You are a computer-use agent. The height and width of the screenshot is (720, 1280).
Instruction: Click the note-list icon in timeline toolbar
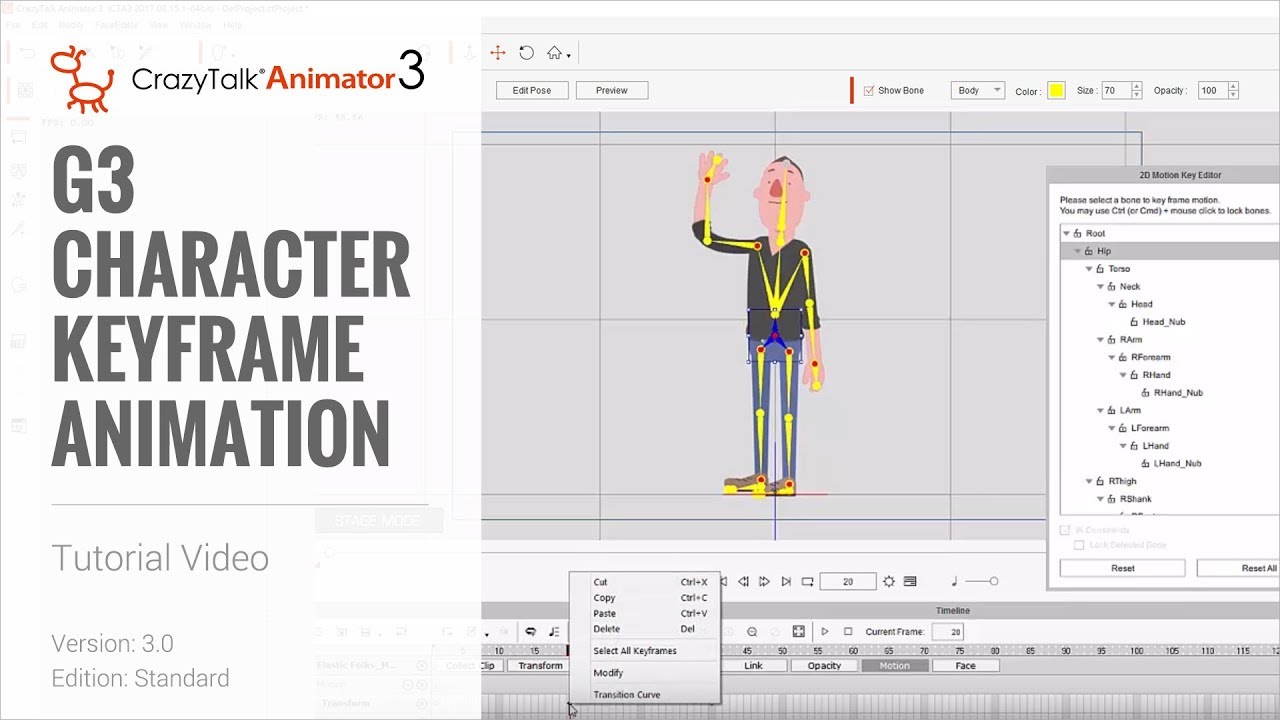click(554, 632)
